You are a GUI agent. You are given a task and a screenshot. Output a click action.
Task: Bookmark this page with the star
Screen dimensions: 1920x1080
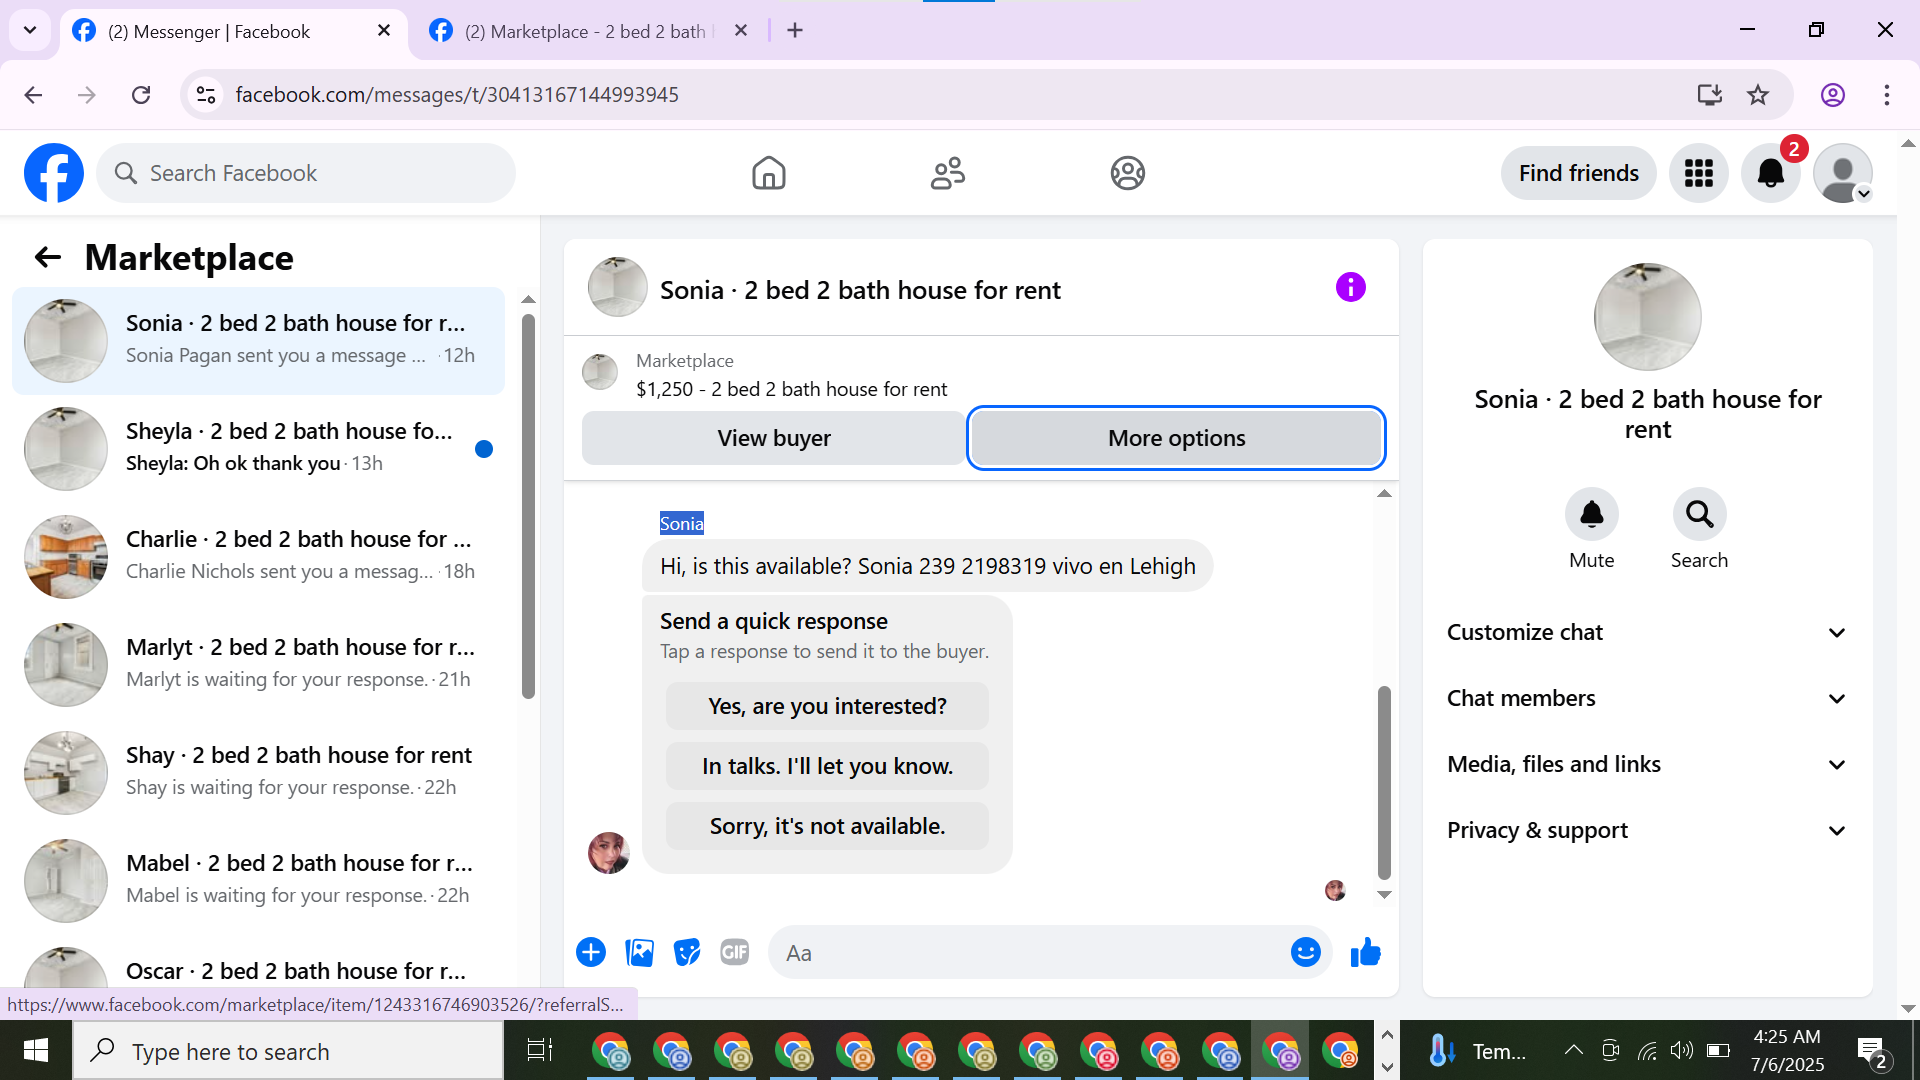click(x=1758, y=95)
